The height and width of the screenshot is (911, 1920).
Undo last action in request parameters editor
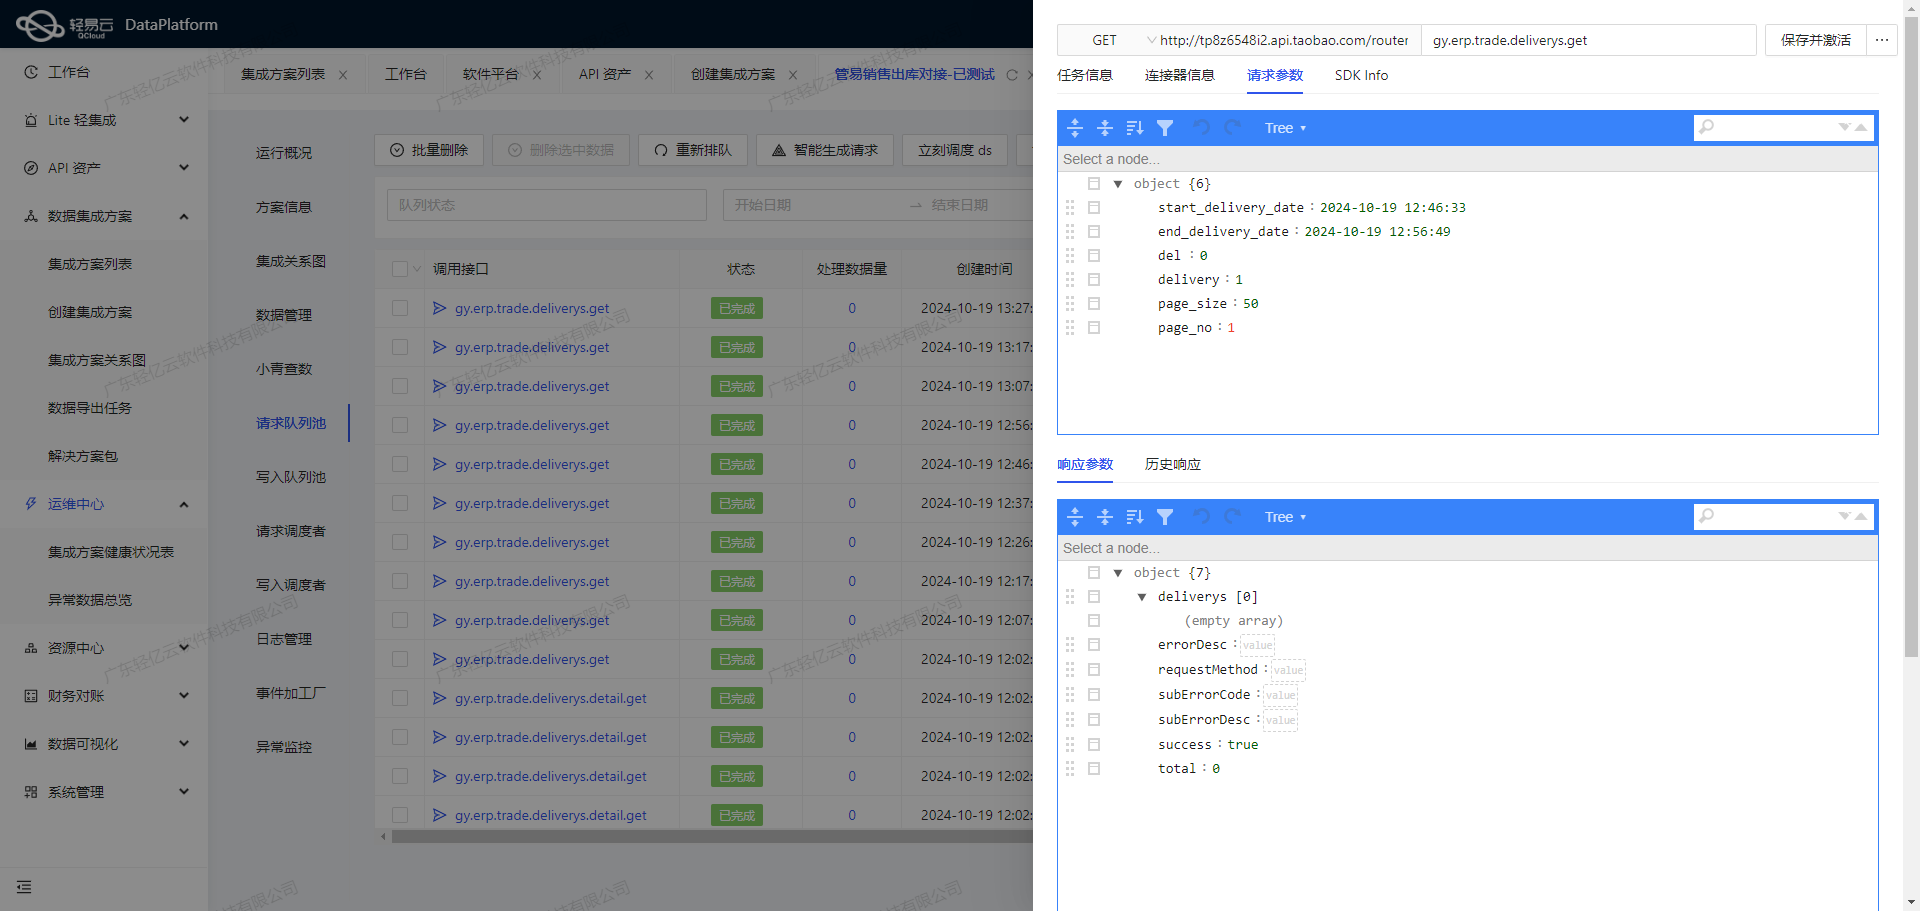[1202, 128]
